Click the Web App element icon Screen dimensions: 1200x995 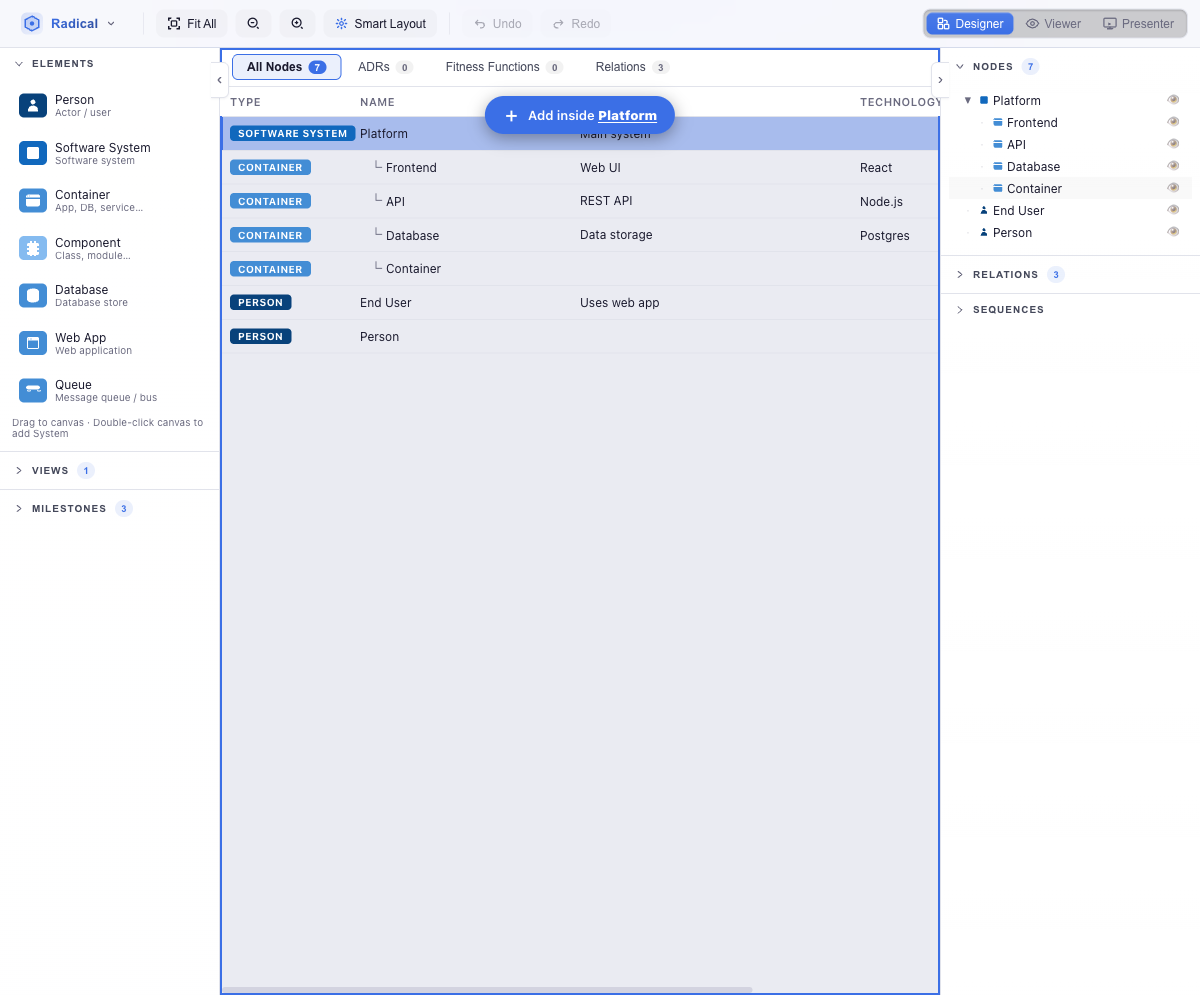(33, 343)
